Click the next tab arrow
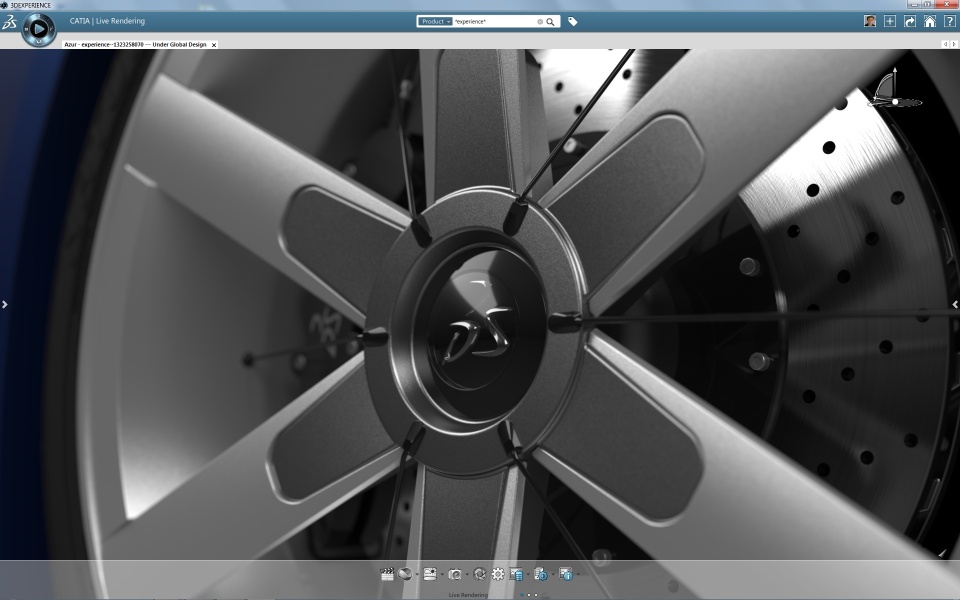 [953, 44]
